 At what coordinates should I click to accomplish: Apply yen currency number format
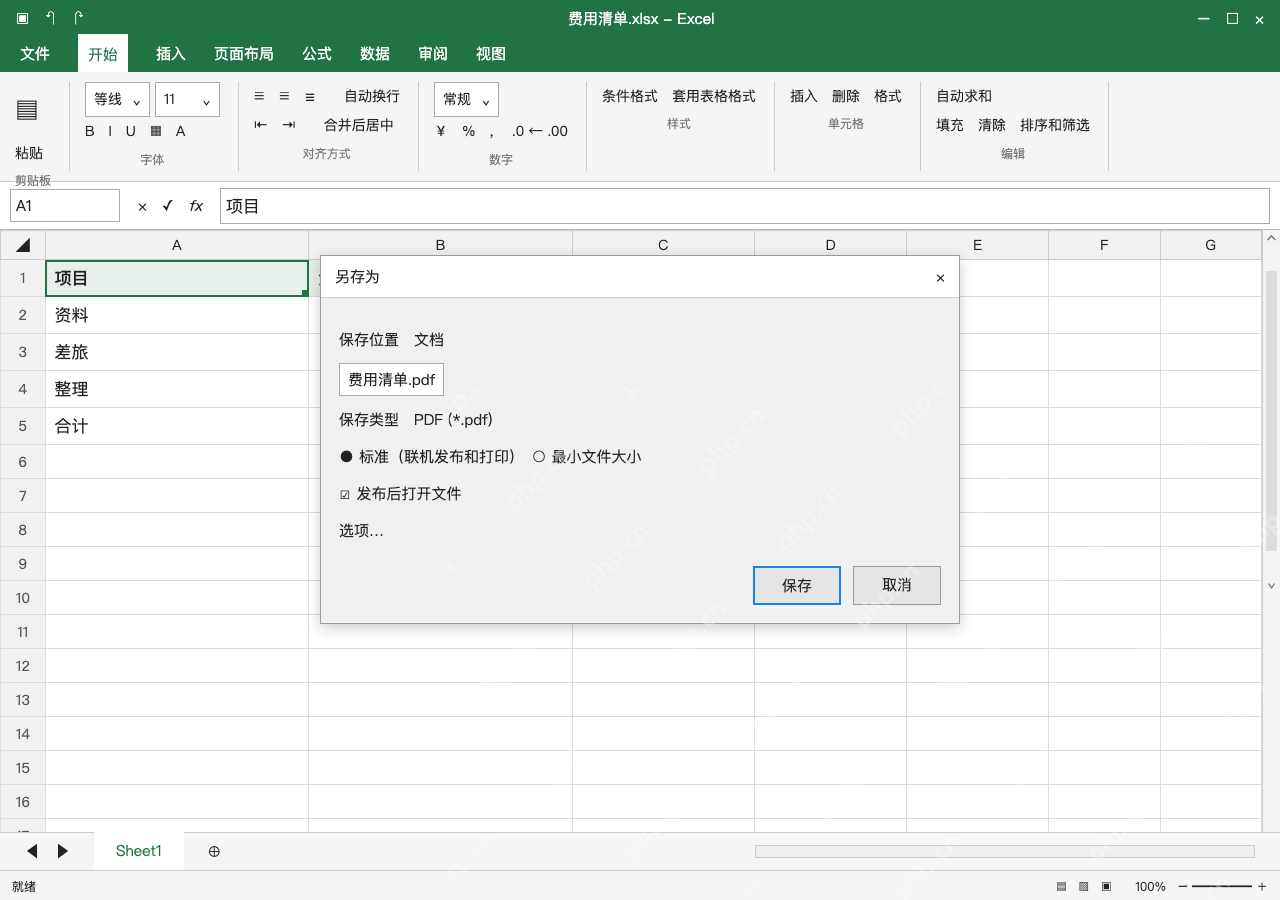(x=441, y=131)
